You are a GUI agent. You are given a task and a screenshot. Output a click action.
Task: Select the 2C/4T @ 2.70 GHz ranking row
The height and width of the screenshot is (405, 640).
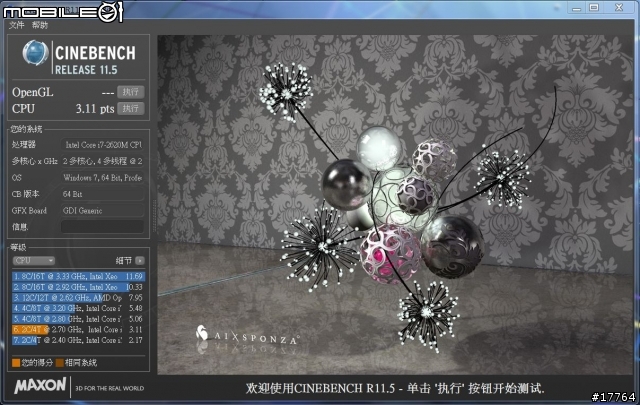pyautogui.click(x=78, y=329)
